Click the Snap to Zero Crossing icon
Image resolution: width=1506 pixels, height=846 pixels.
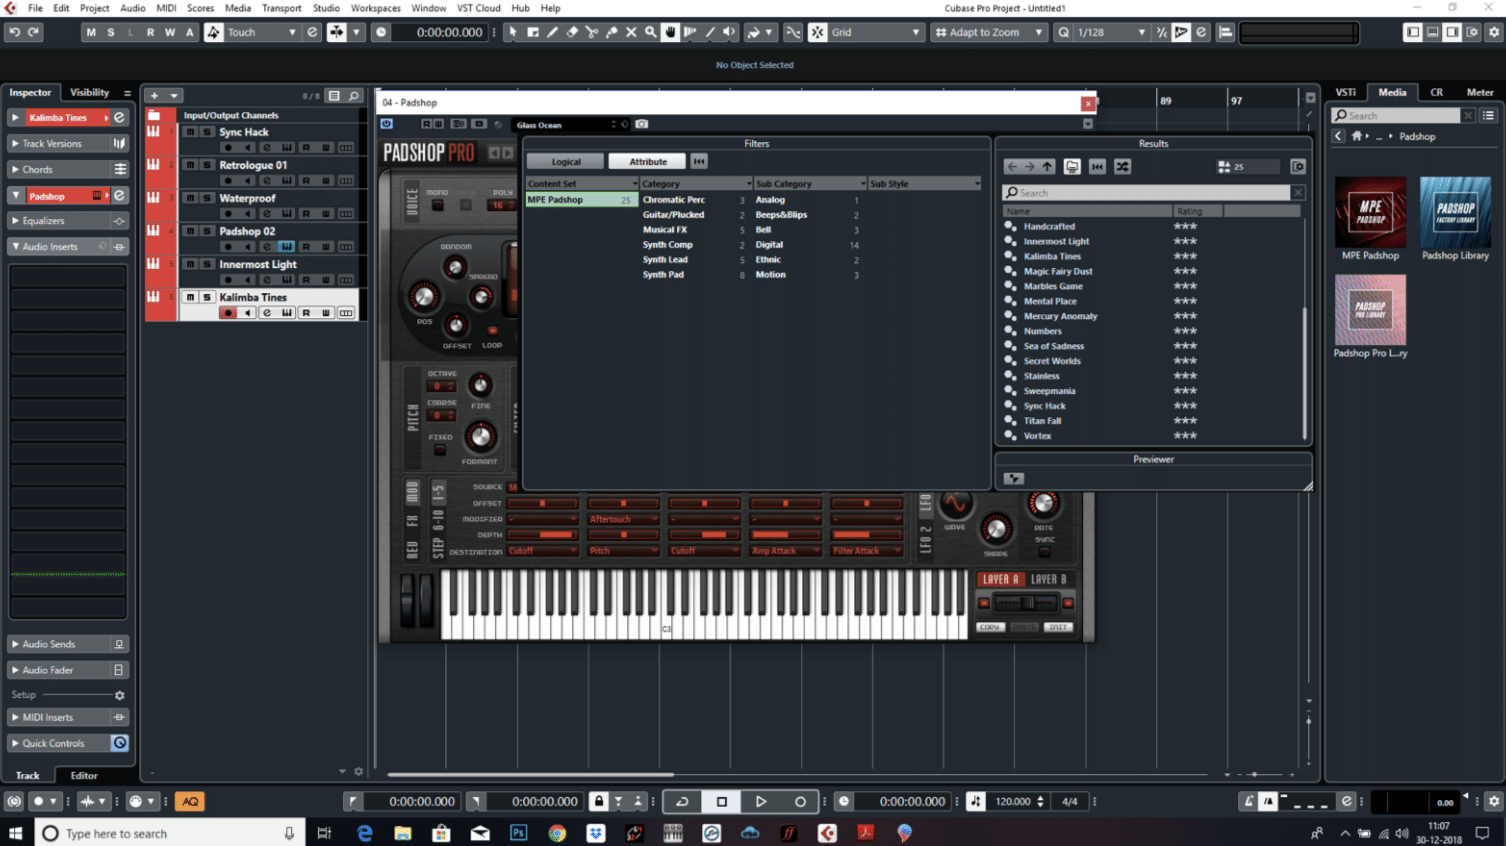[x=793, y=32]
